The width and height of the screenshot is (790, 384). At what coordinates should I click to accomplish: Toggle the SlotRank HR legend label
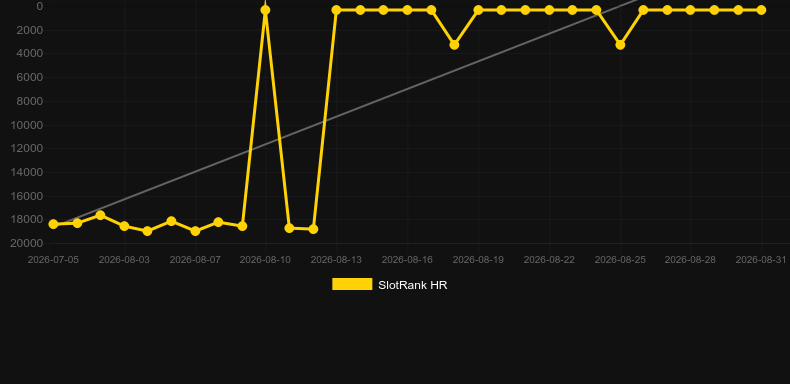(x=413, y=285)
